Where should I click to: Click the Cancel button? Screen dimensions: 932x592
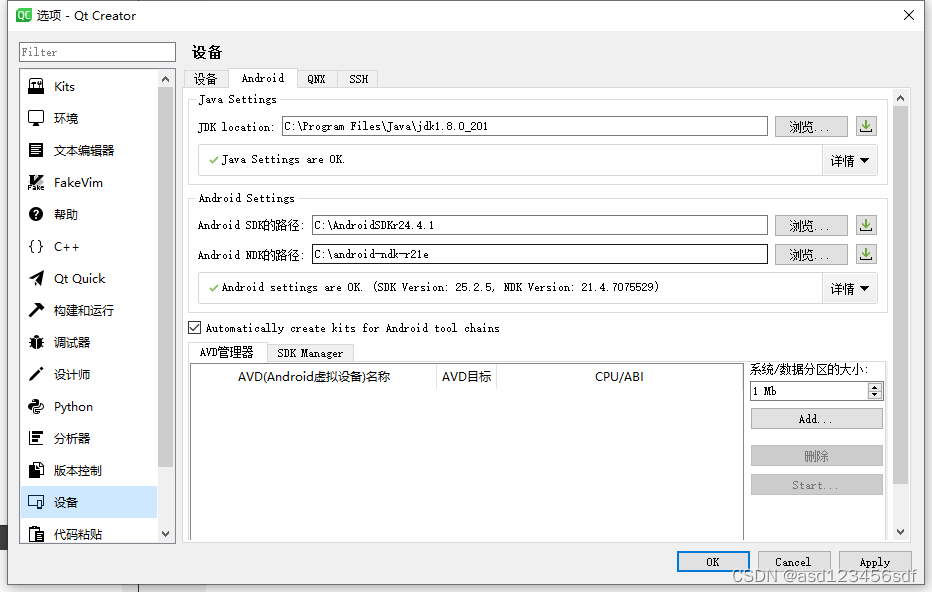point(792,562)
